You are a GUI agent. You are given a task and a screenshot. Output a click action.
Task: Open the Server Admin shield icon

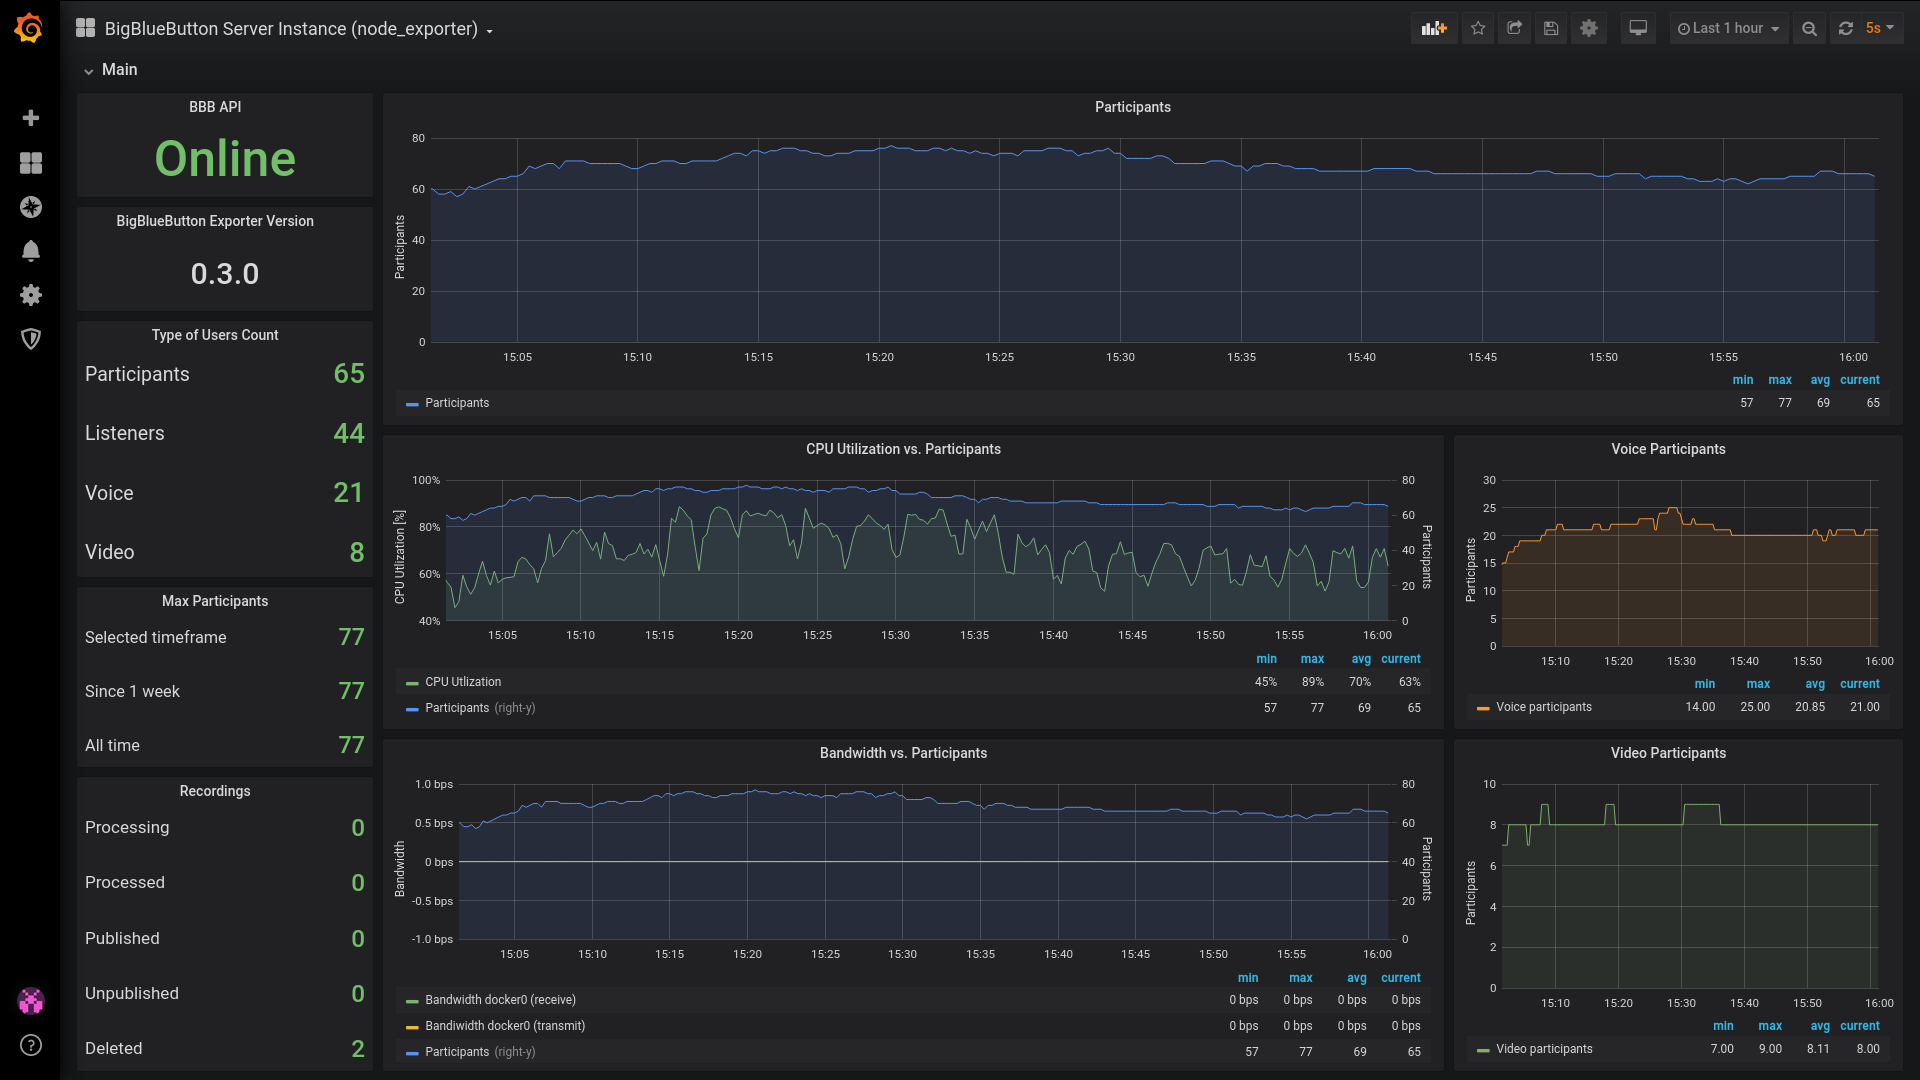[x=31, y=339]
